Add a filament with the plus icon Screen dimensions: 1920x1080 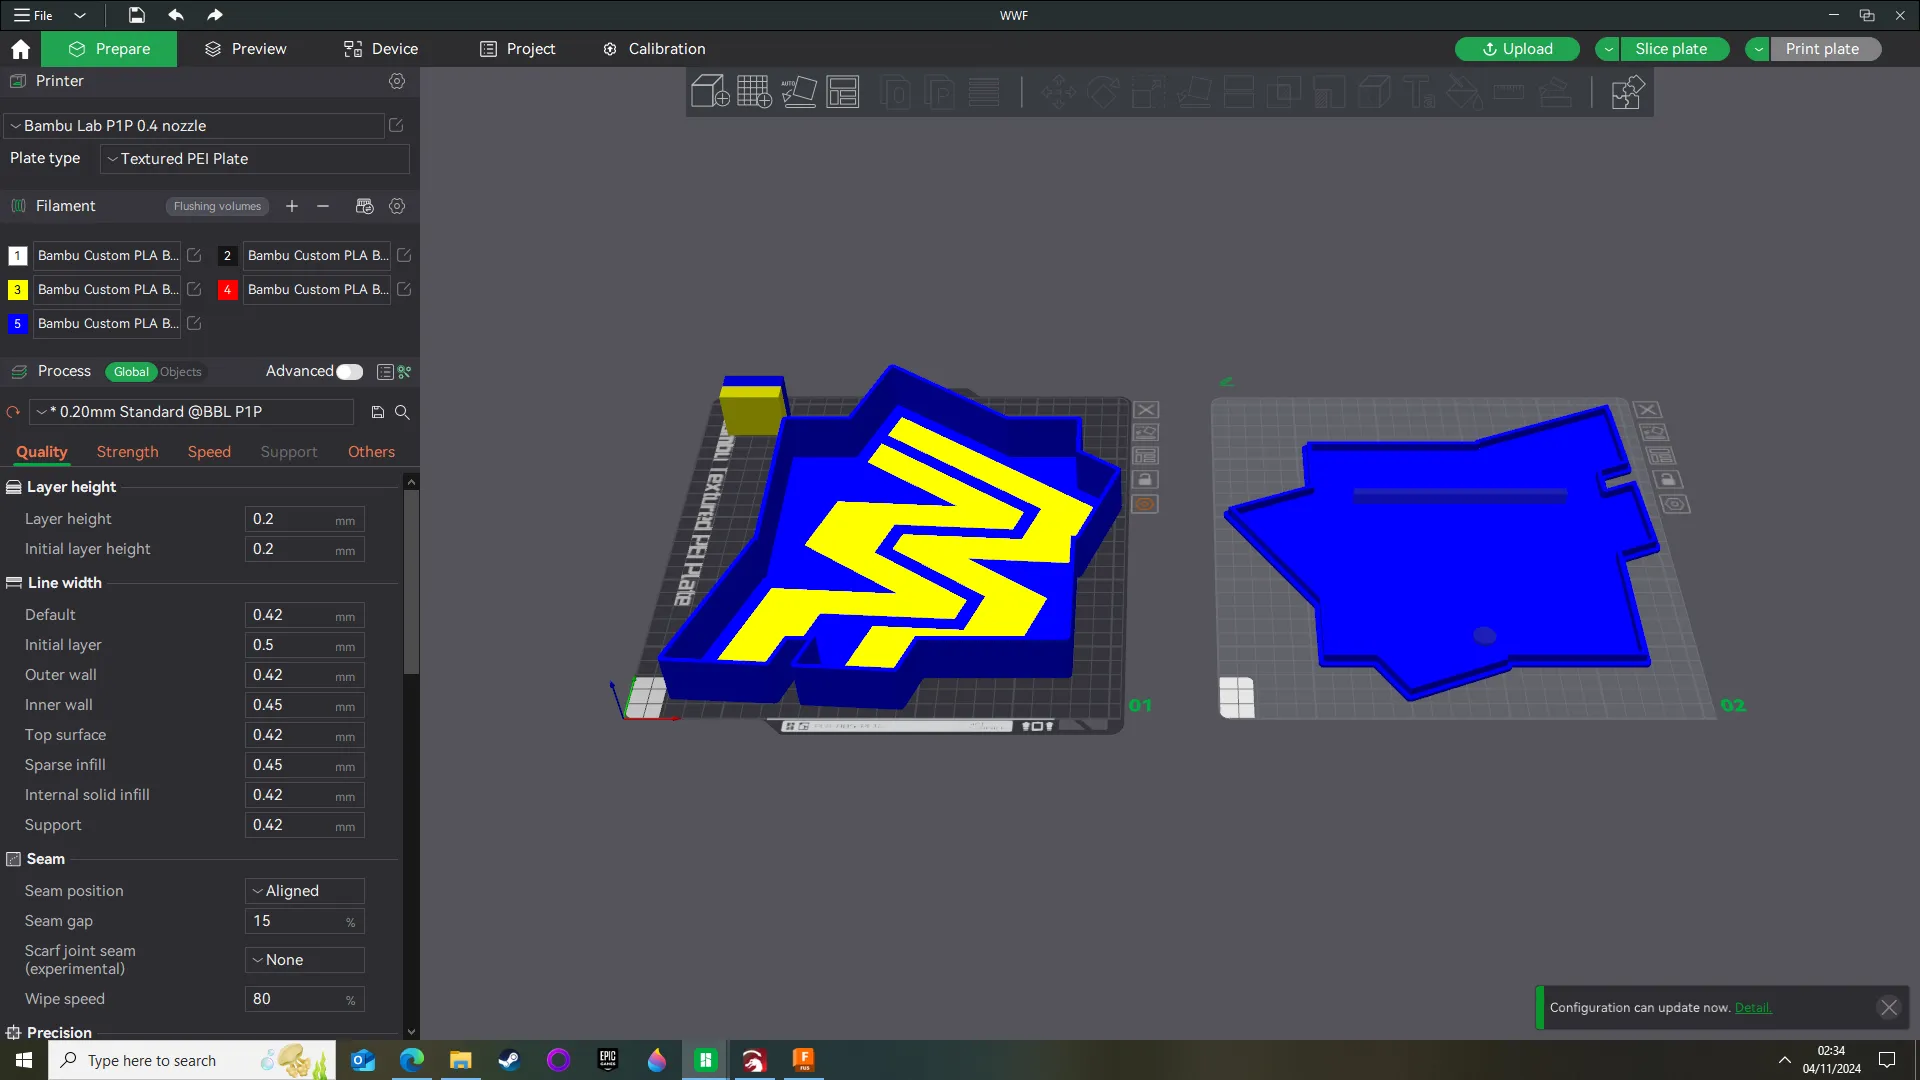292,206
